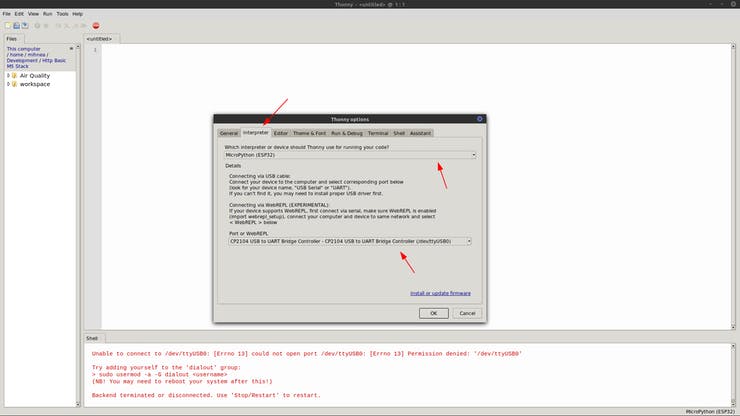
Task: Click the New file toolbar icon
Action: pyautogui.click(x=8, y=25)
